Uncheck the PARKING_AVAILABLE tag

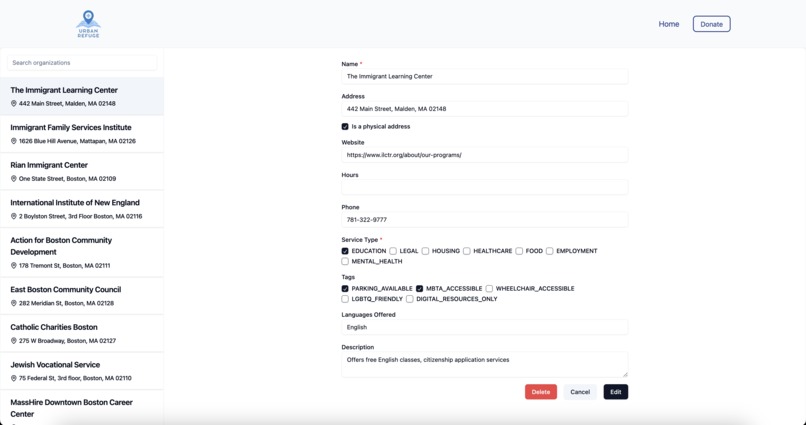(345, 289)
